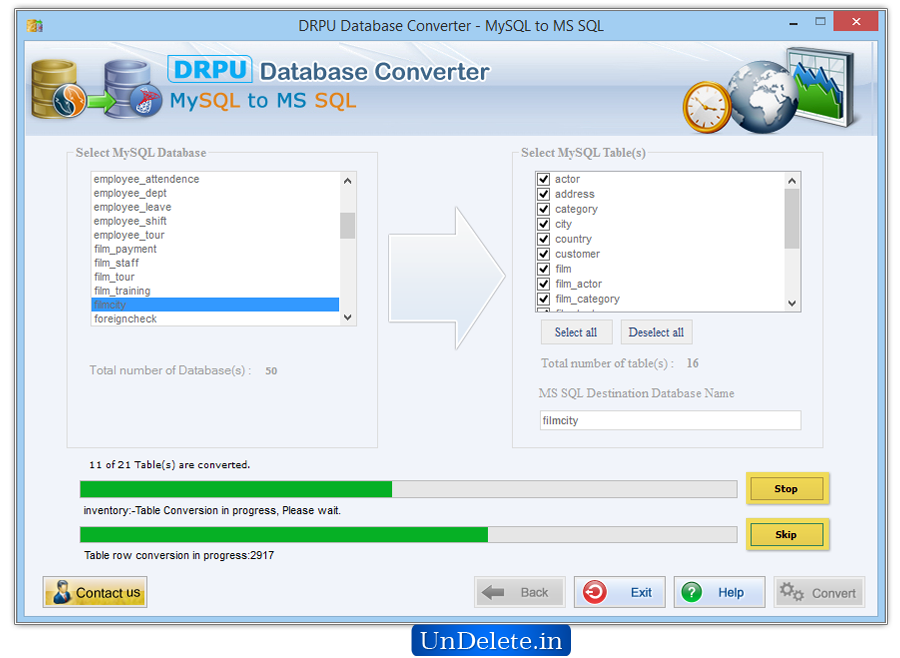Viewport: 900px width, 658px height.
Task: Click the country table name
Action: click(x=573, y=239)
